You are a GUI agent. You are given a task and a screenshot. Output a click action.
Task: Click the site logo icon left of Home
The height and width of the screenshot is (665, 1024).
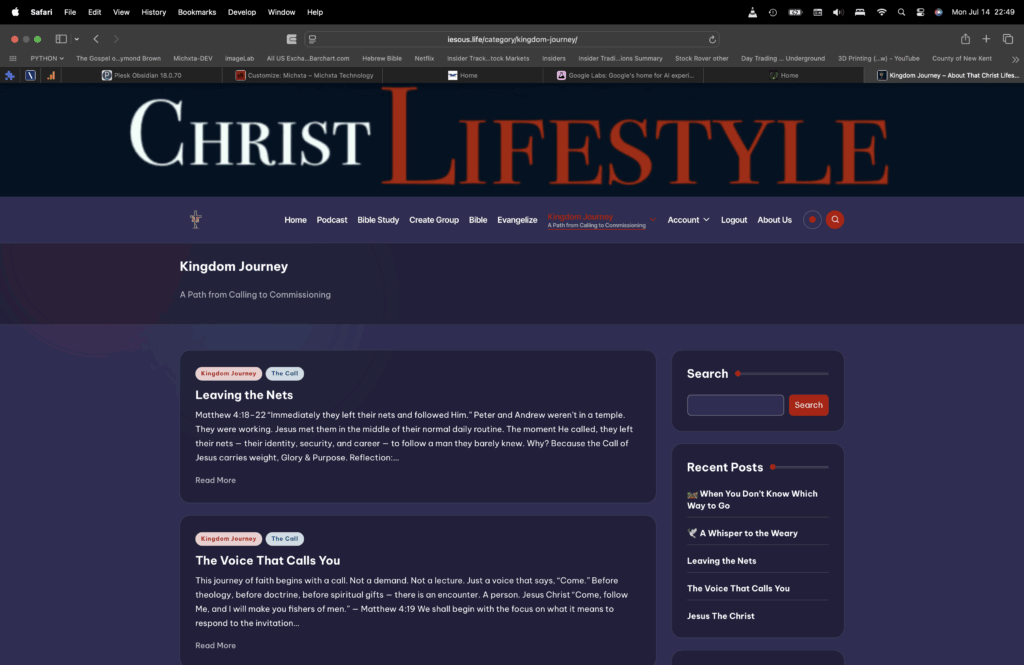[196, 219]
